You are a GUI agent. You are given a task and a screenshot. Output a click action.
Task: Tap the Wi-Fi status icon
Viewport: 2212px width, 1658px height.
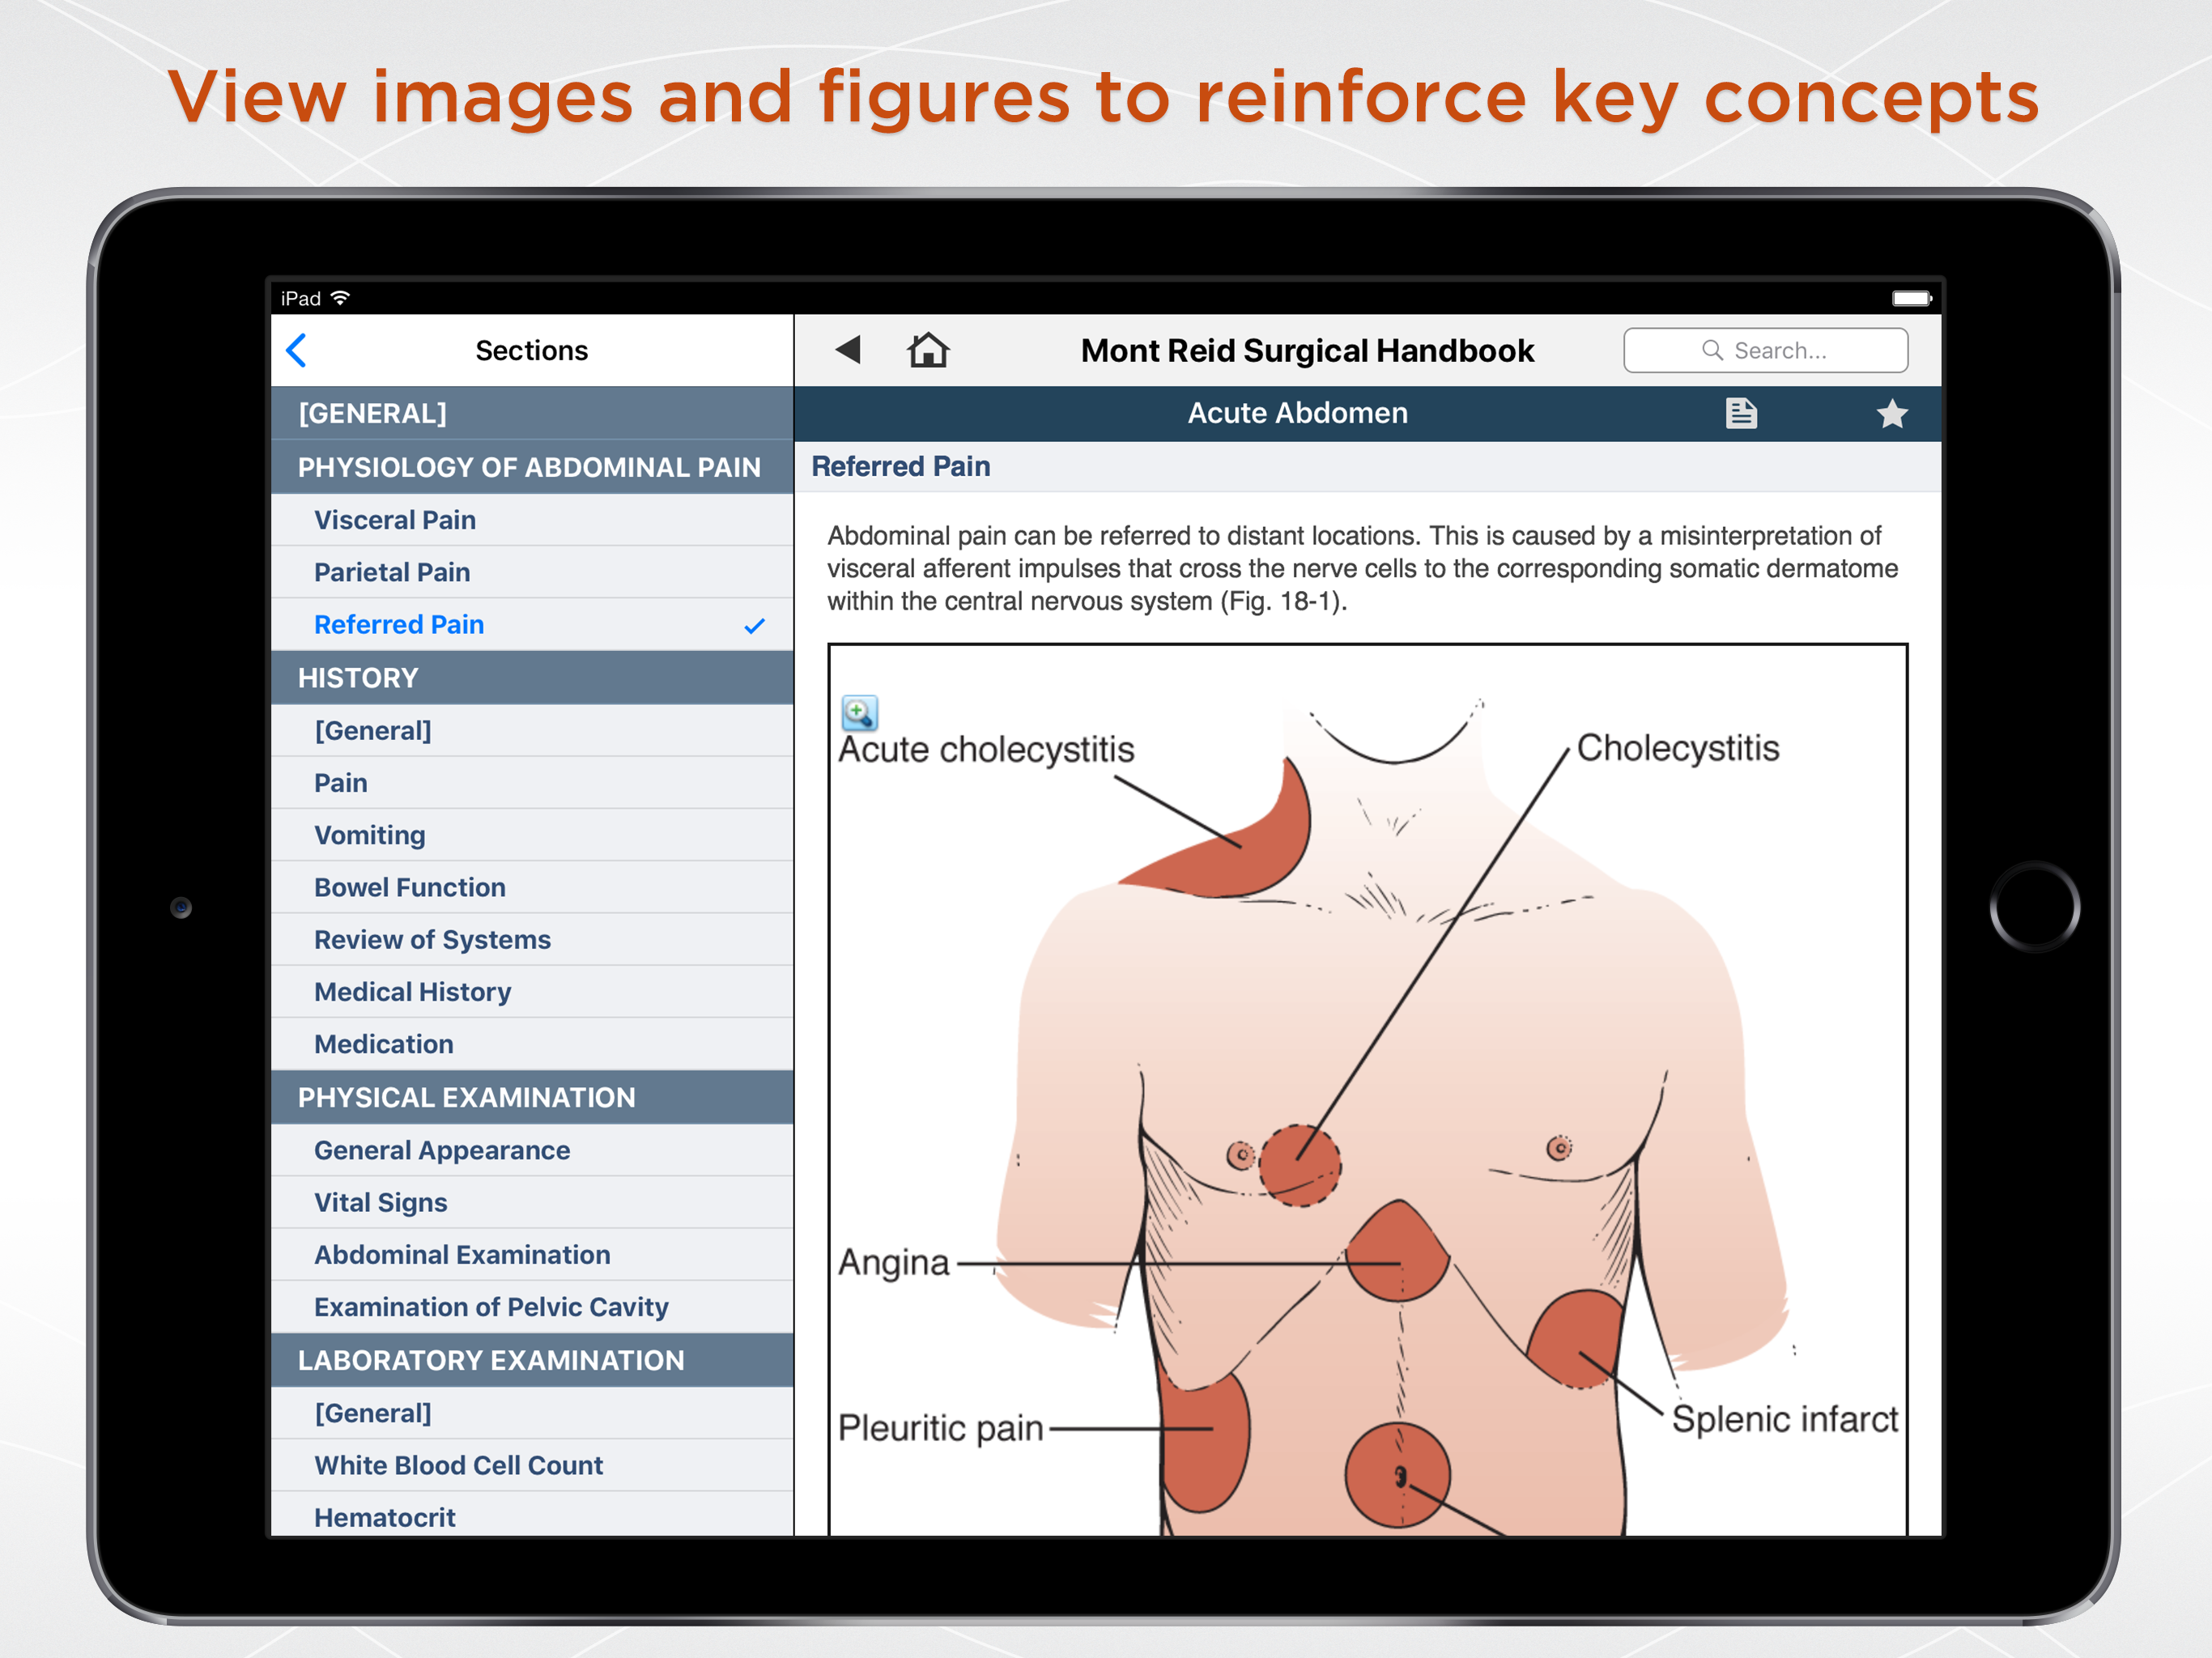tap(340, 298)
